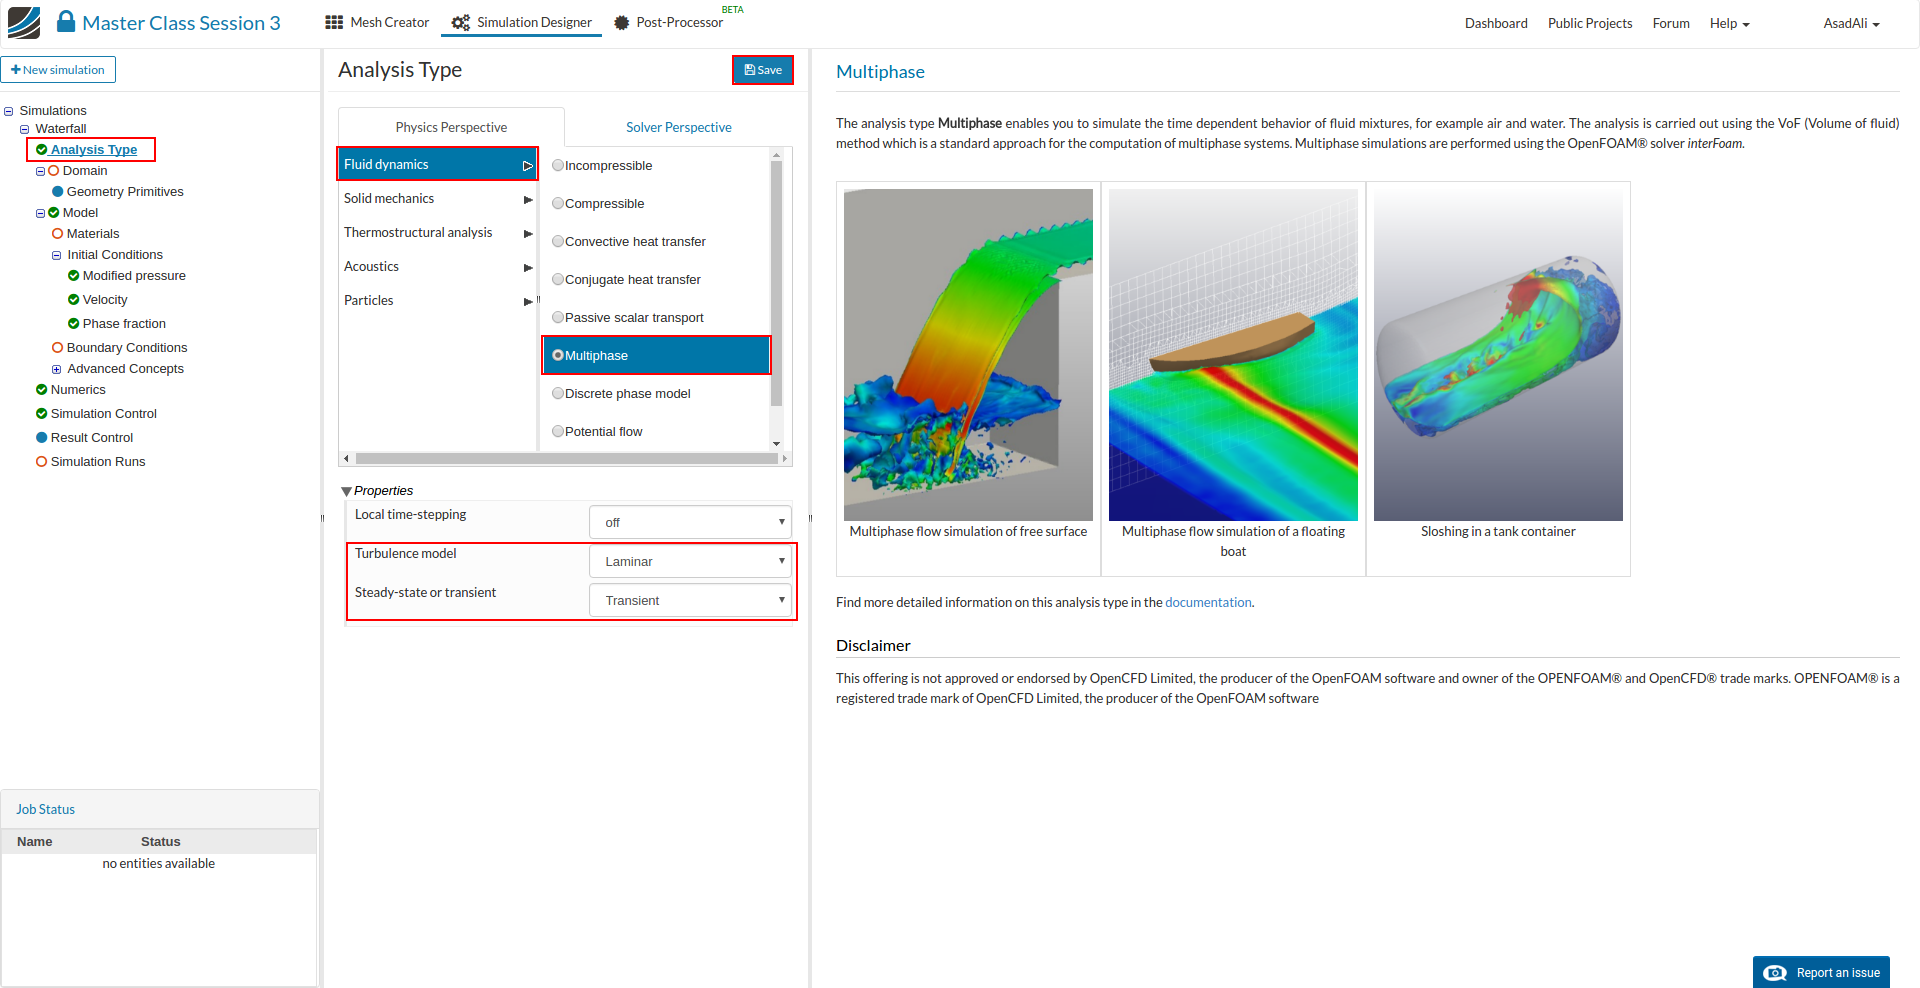1920x988 pixels.
Task: Click green check icon beside Model
Action: 54,213
